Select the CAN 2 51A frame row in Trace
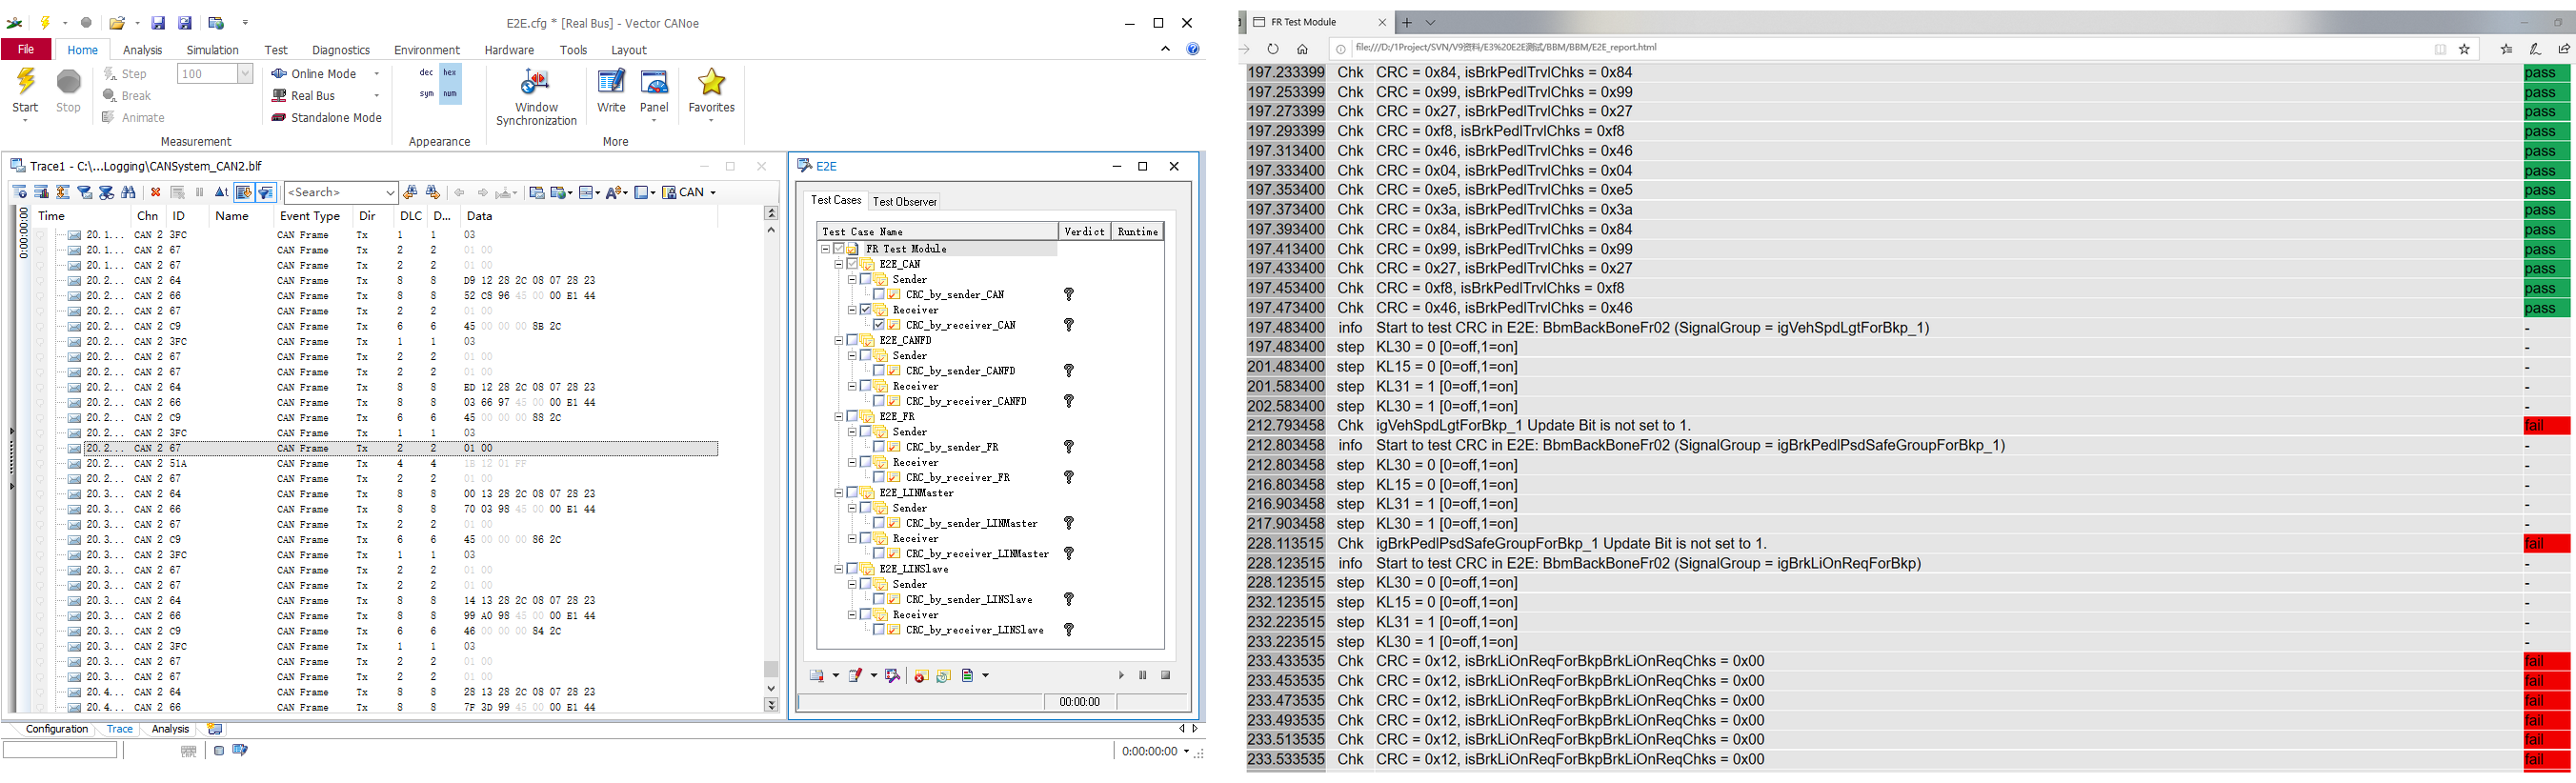 pos(400,464)
